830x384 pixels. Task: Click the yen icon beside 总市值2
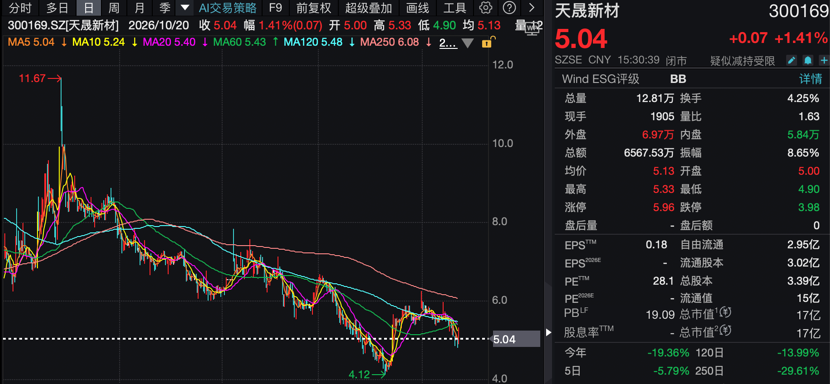[x=725, y=332]
